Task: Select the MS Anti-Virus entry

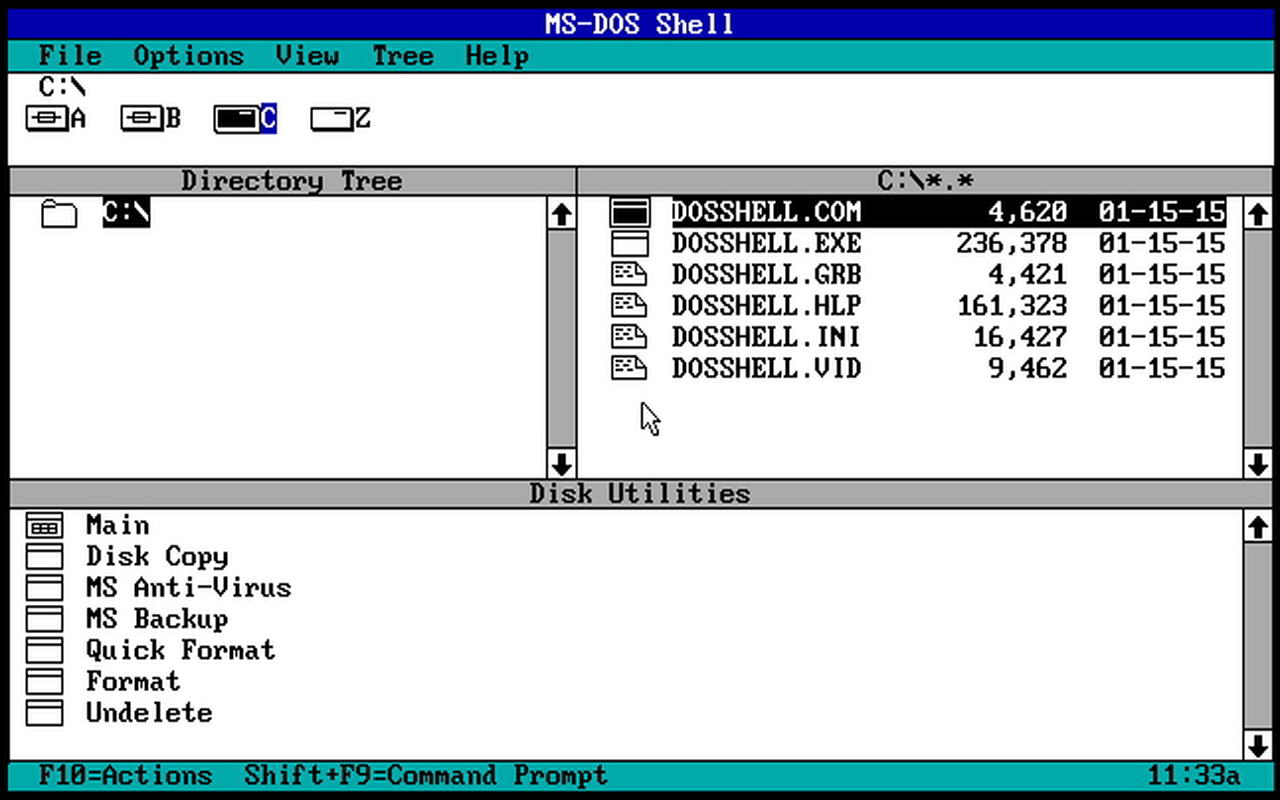Action: pyautogui.click(x=189, y=588)
